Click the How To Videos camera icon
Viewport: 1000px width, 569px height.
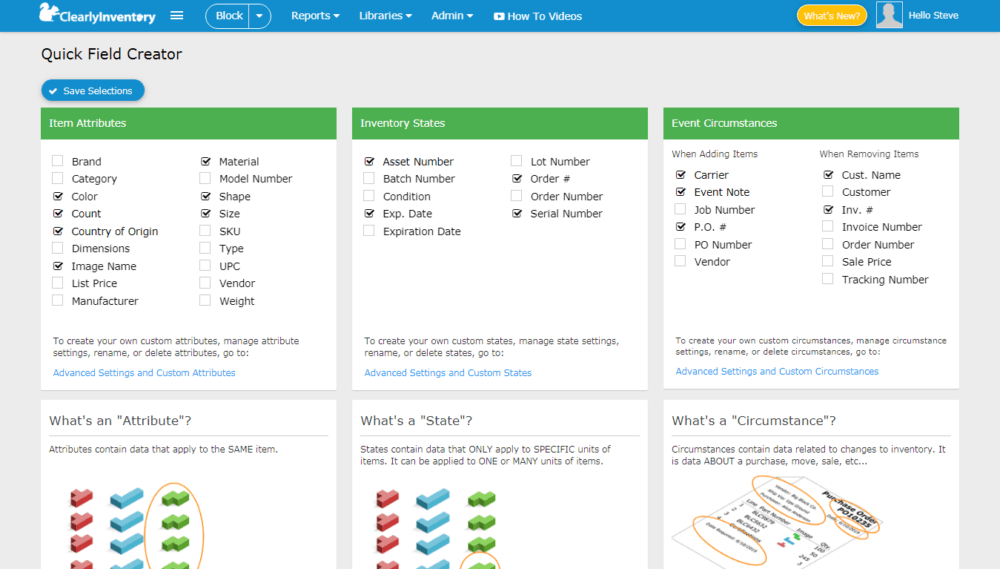(x=499, y=17)
